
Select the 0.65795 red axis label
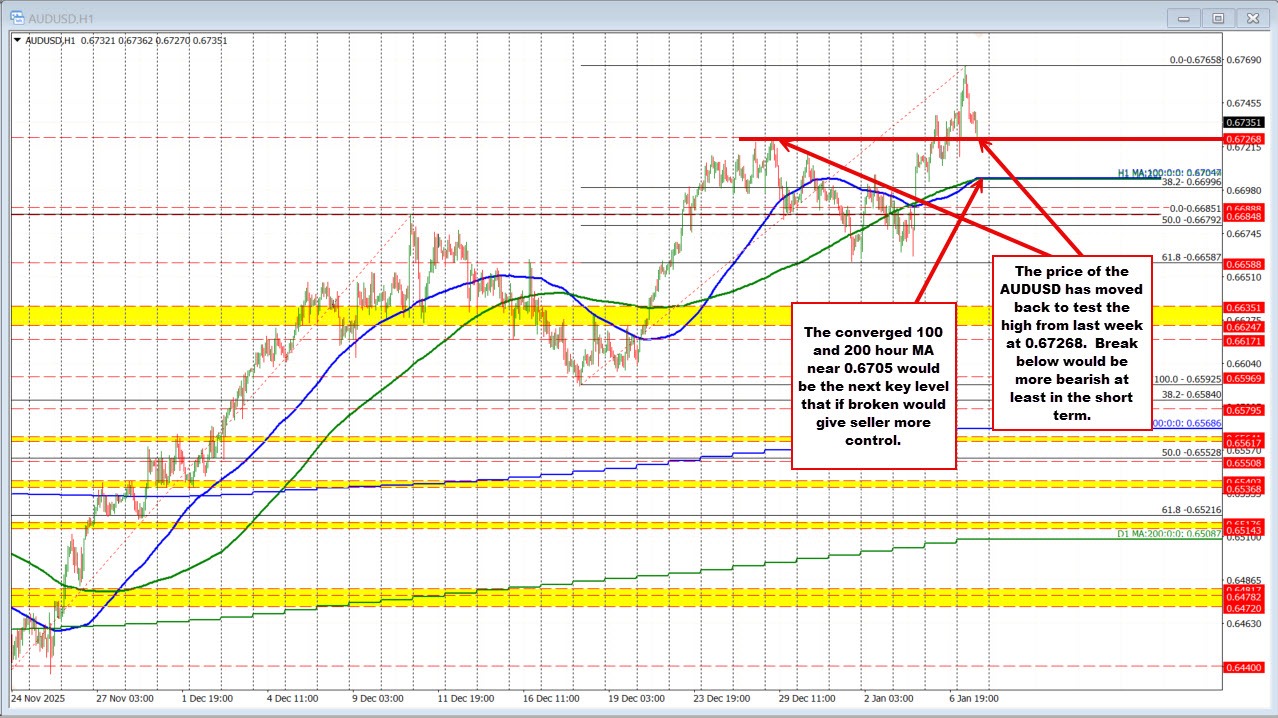click(x=1242, y=410)
